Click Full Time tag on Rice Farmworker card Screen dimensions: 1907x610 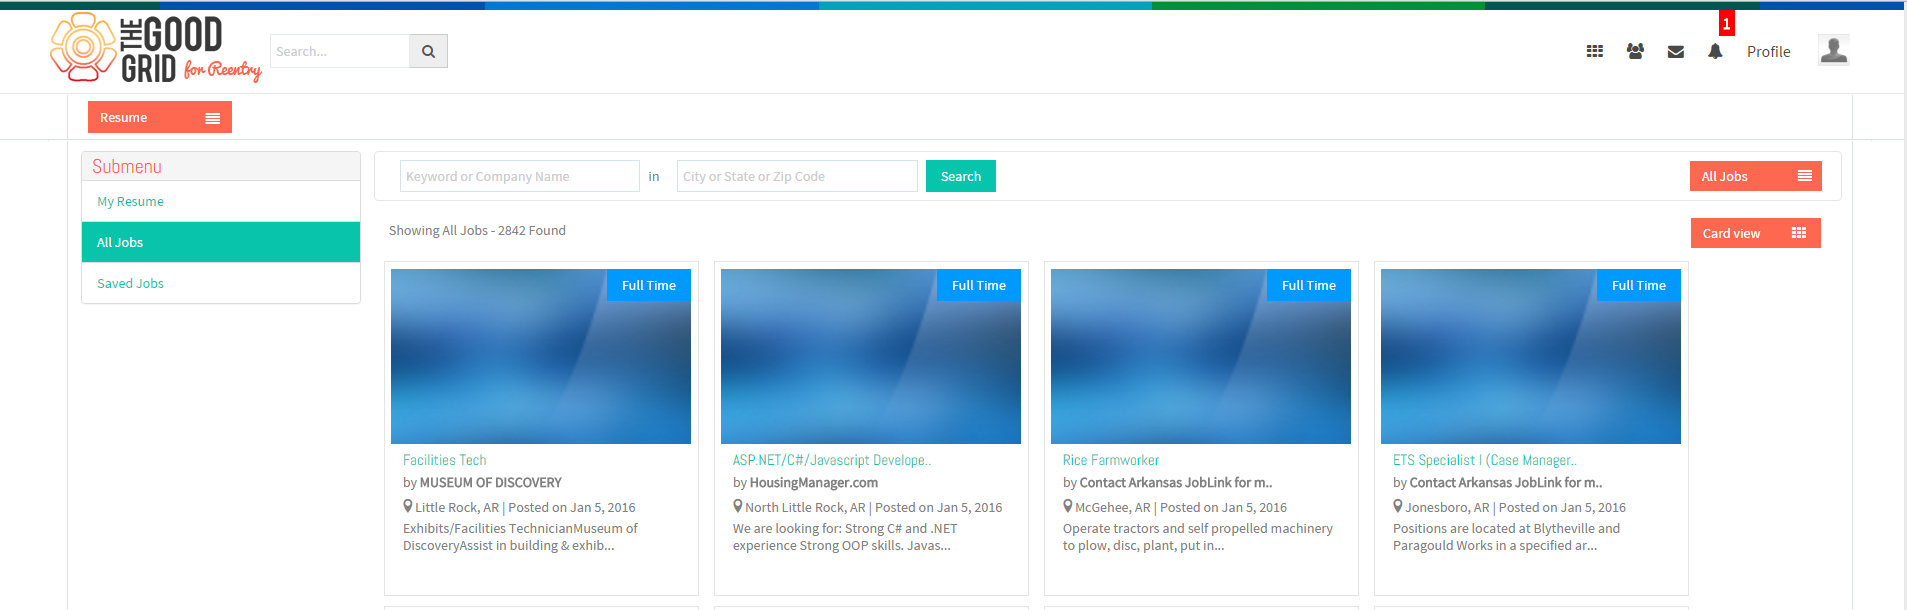(1309, 285)
